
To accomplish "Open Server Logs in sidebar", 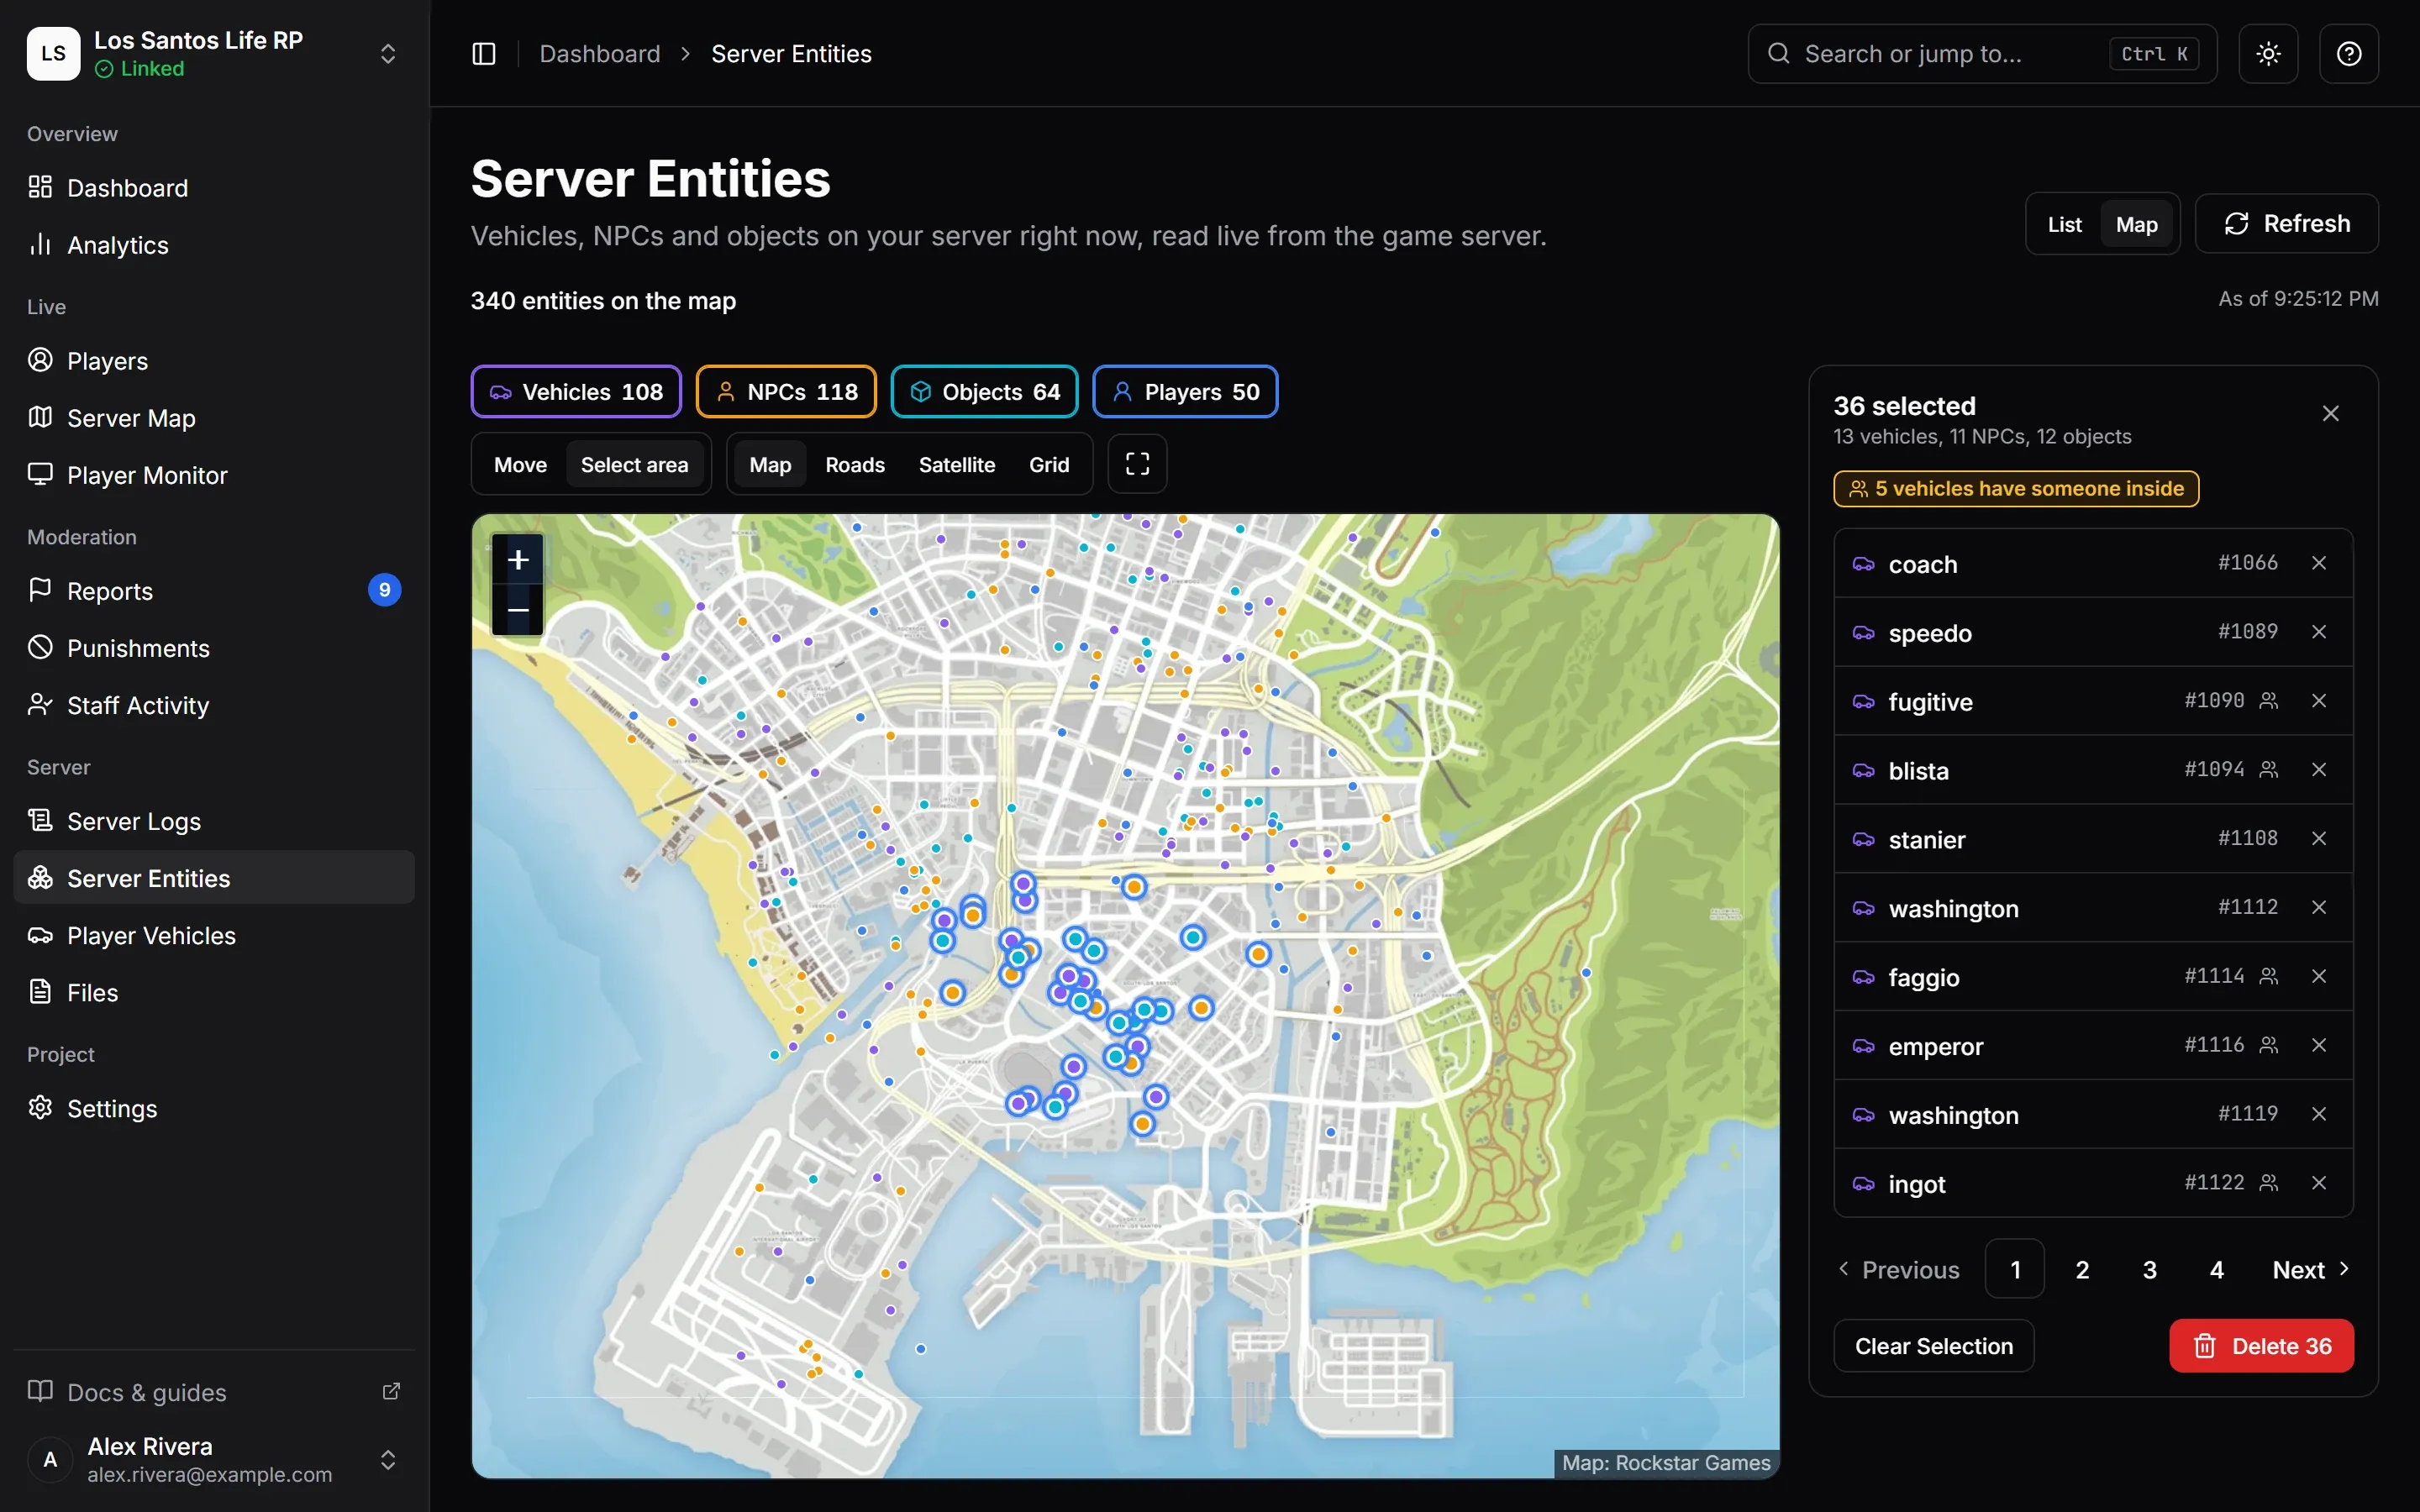I will (x=214, y=821).
